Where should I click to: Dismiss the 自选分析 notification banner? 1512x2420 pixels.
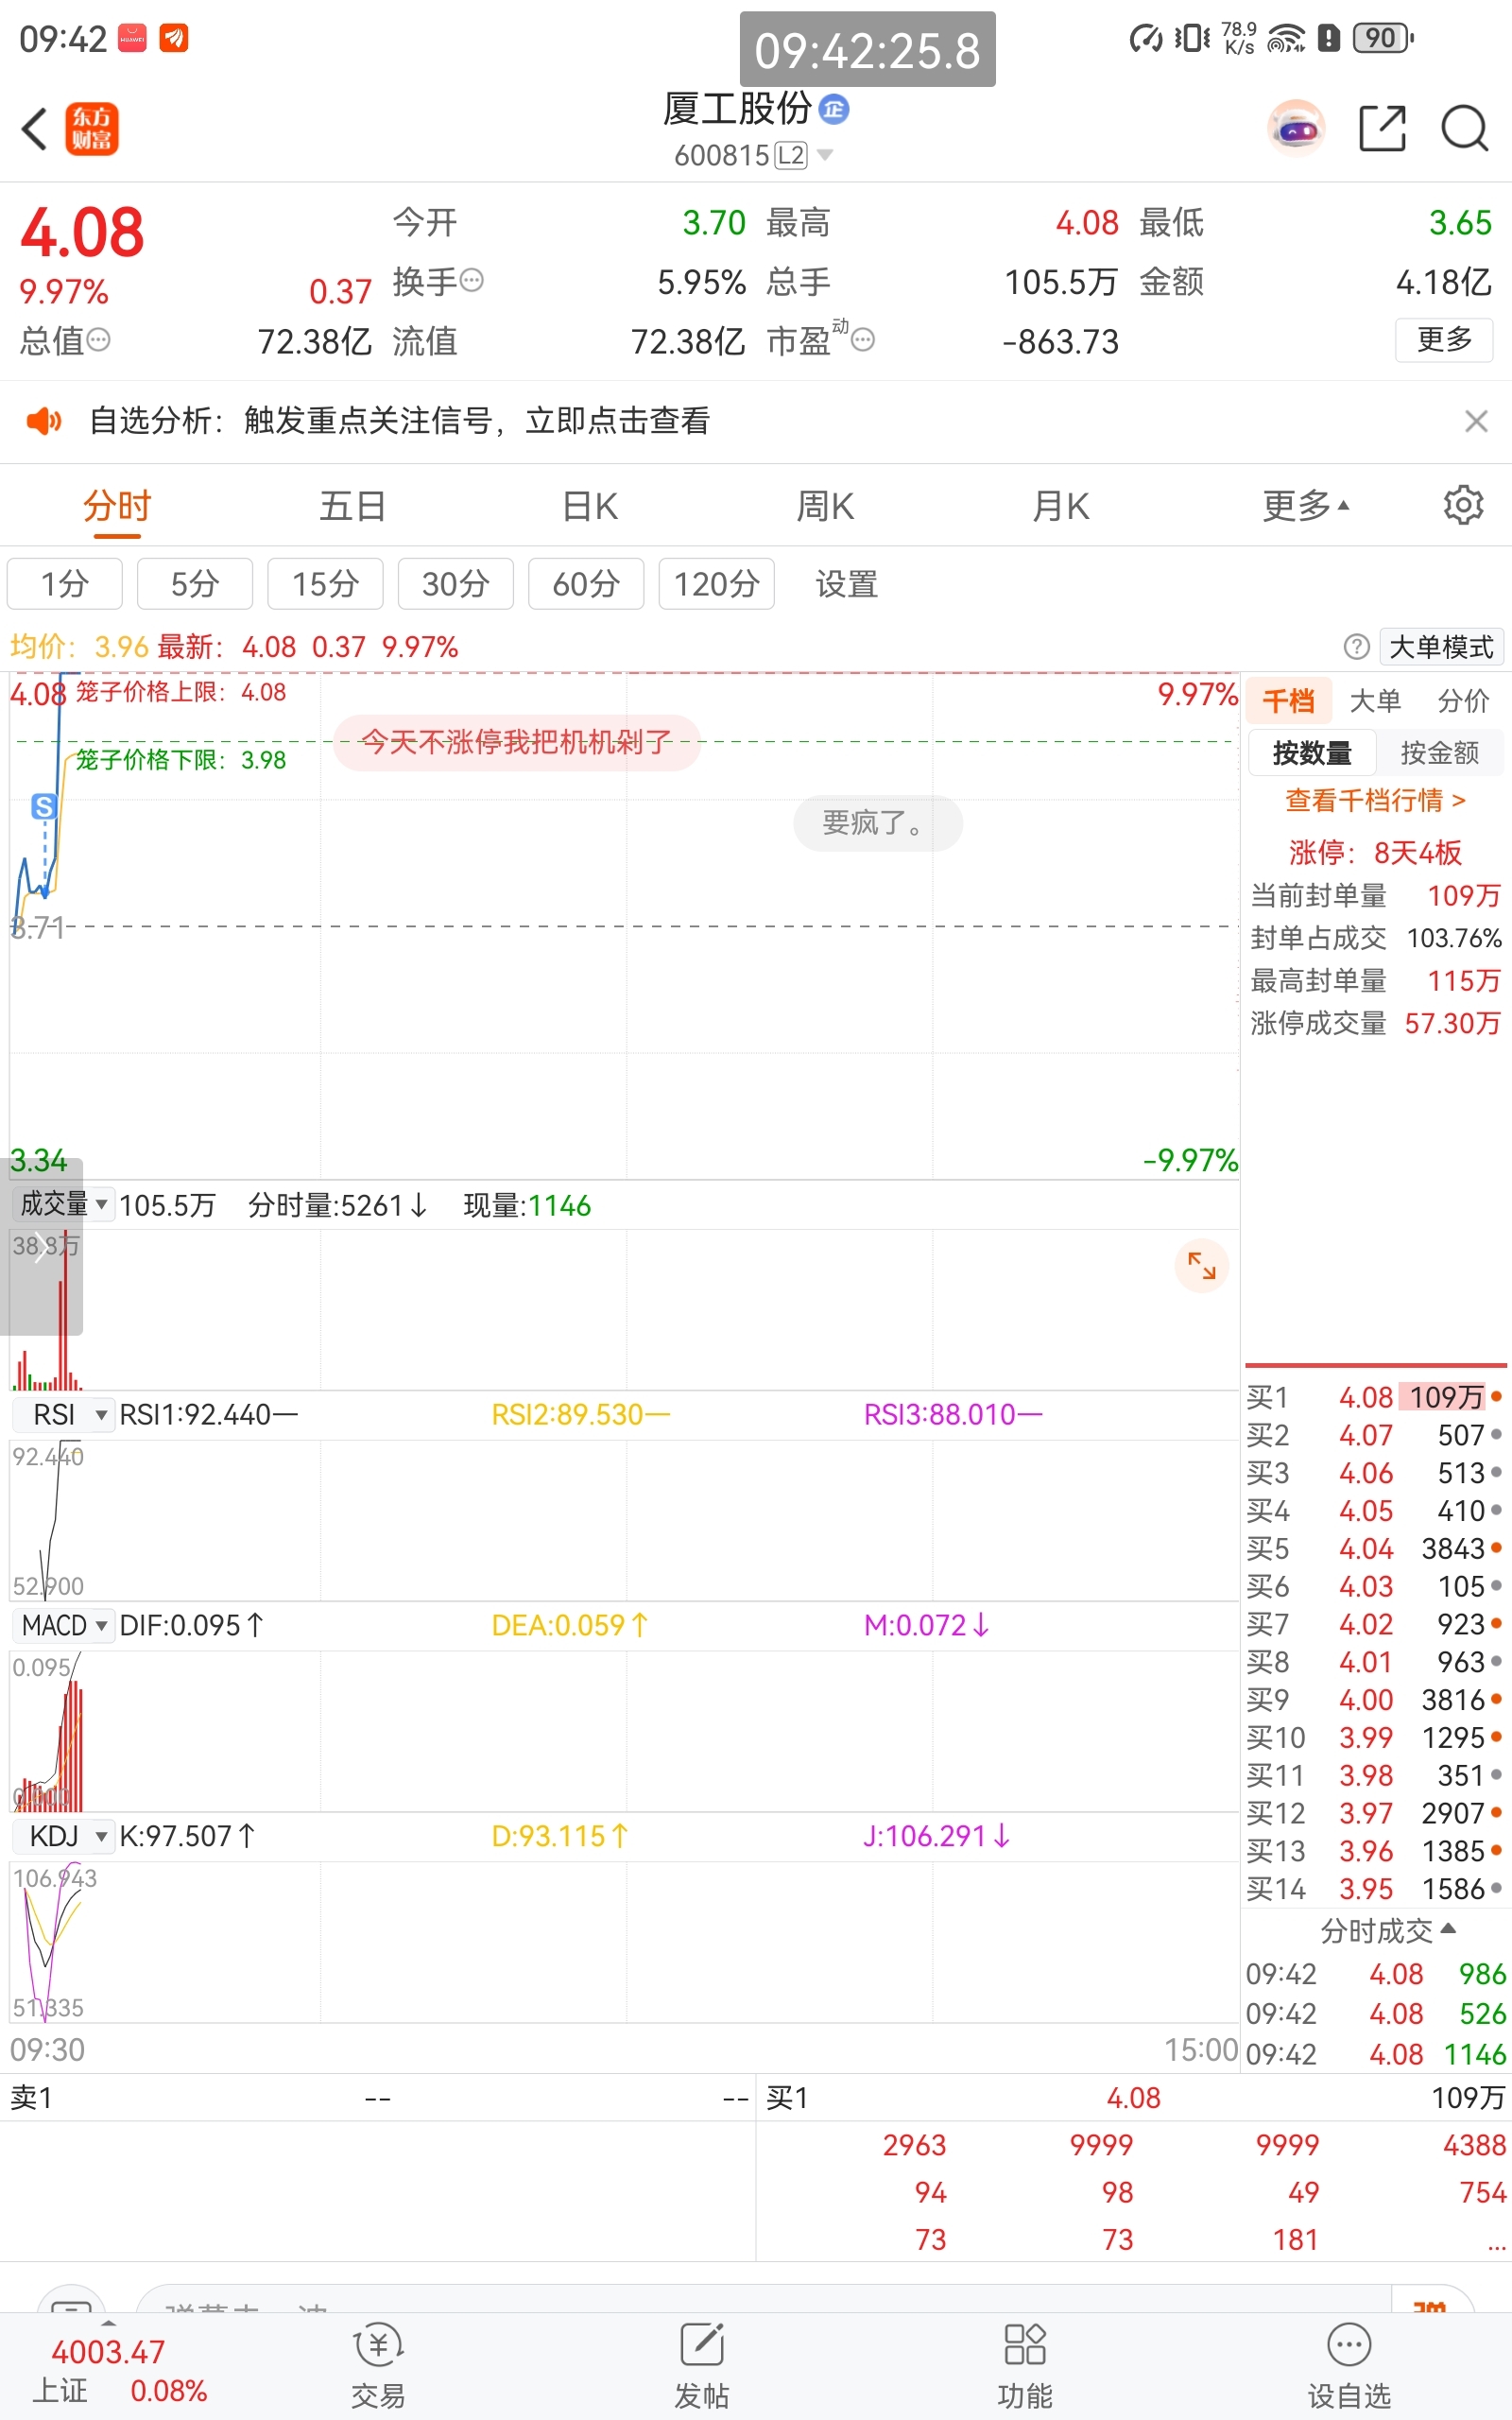click(x=1475, y=421)
